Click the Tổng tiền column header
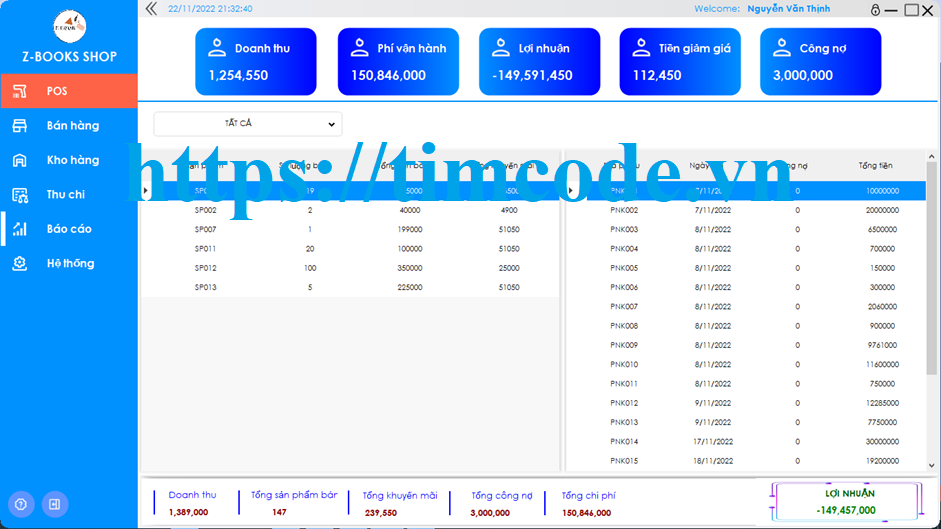 pyautogui.click(x=876, y=165)
